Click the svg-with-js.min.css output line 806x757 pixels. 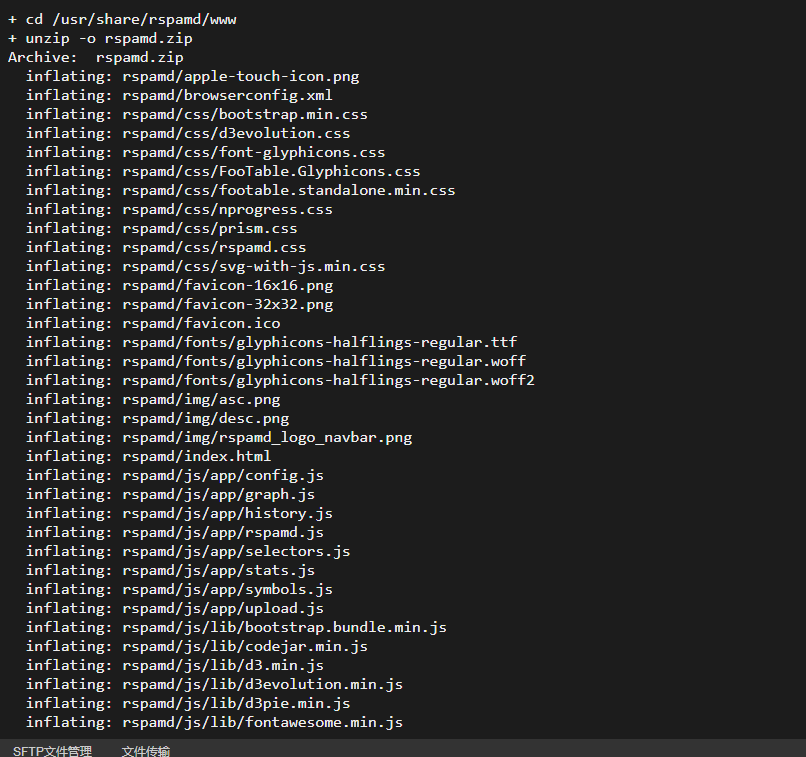click(205, 267)
